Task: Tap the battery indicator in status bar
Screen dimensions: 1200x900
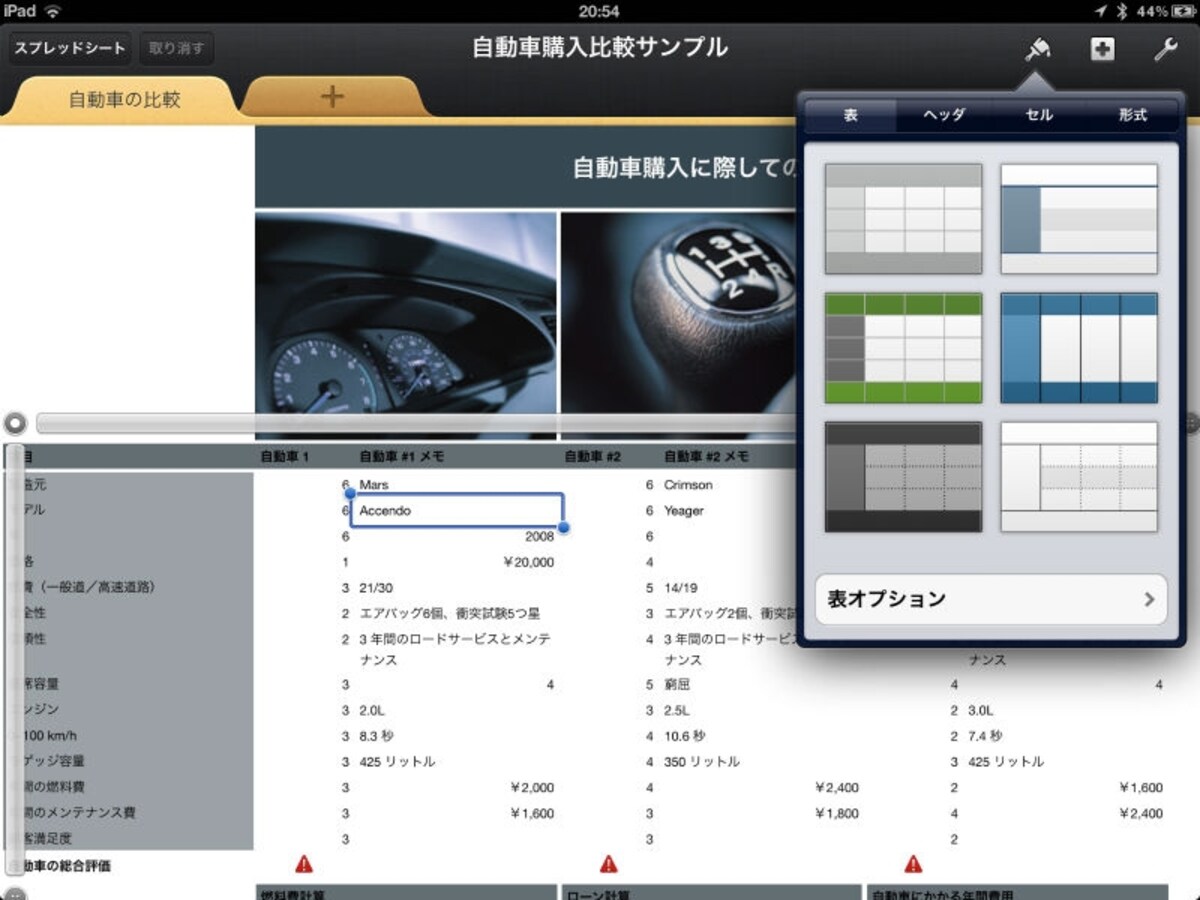Action: (x=1182, y=11)
